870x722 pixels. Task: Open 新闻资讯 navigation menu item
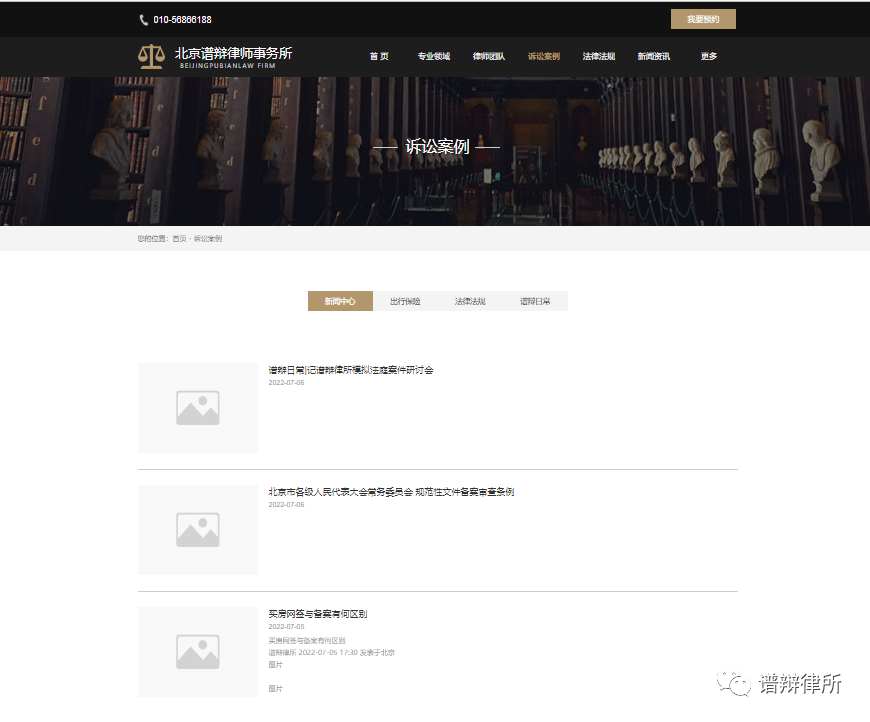(654, 57)
